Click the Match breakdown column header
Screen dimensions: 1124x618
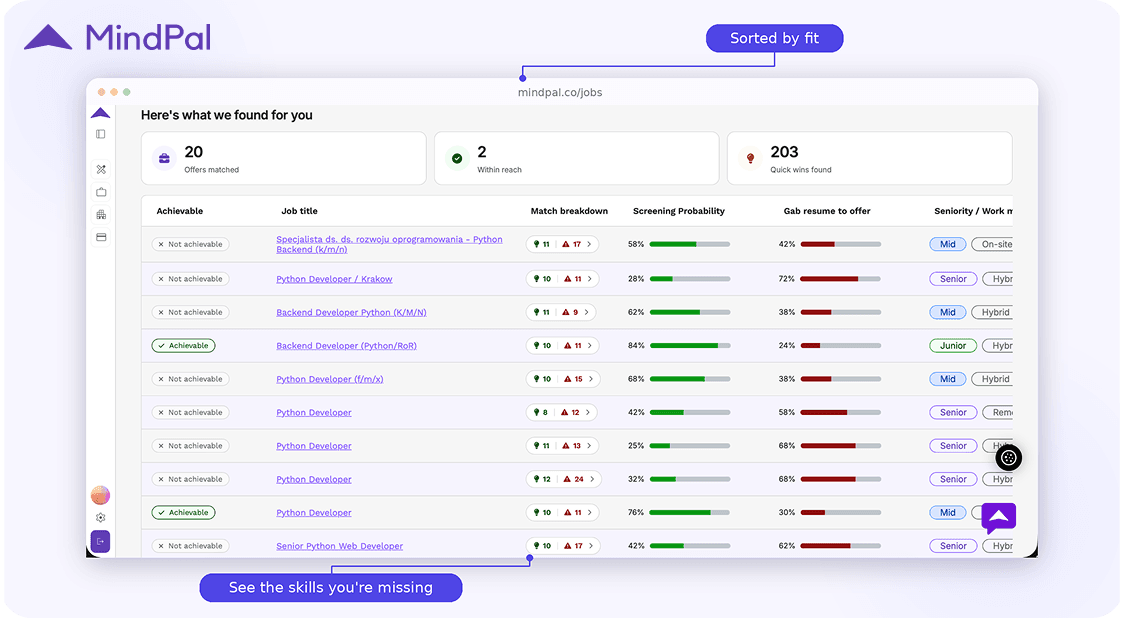click(x=569, y=211)
